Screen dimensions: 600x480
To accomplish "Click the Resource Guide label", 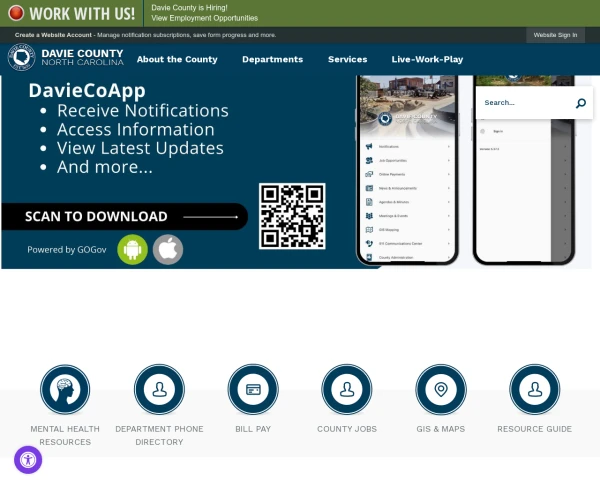I will click(535, 429).
